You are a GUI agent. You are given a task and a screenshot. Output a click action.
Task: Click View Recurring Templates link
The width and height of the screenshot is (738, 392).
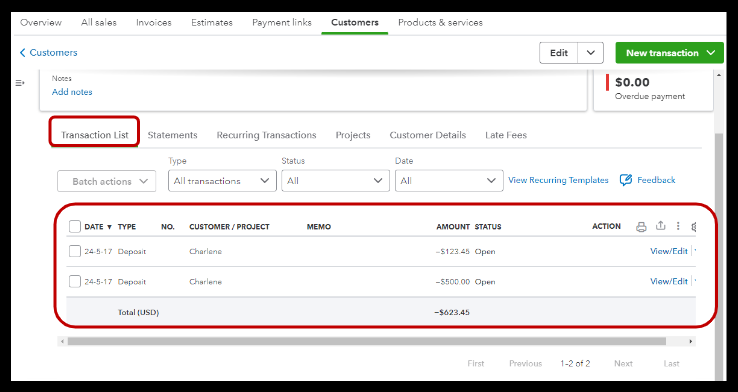click(558, 180)
